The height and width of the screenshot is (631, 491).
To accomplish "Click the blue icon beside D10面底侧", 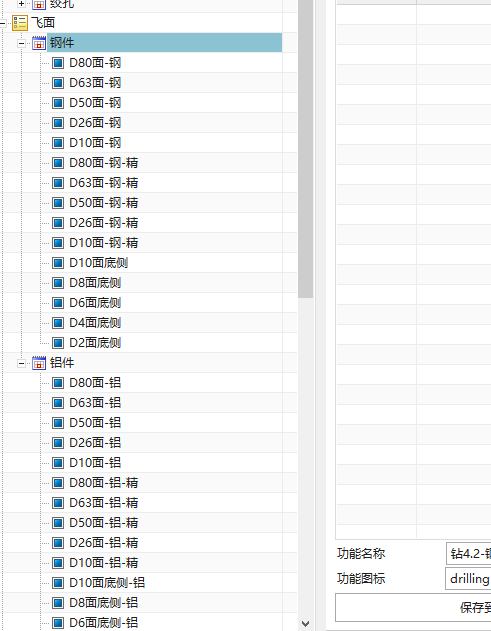I will (x=58, y=263).
